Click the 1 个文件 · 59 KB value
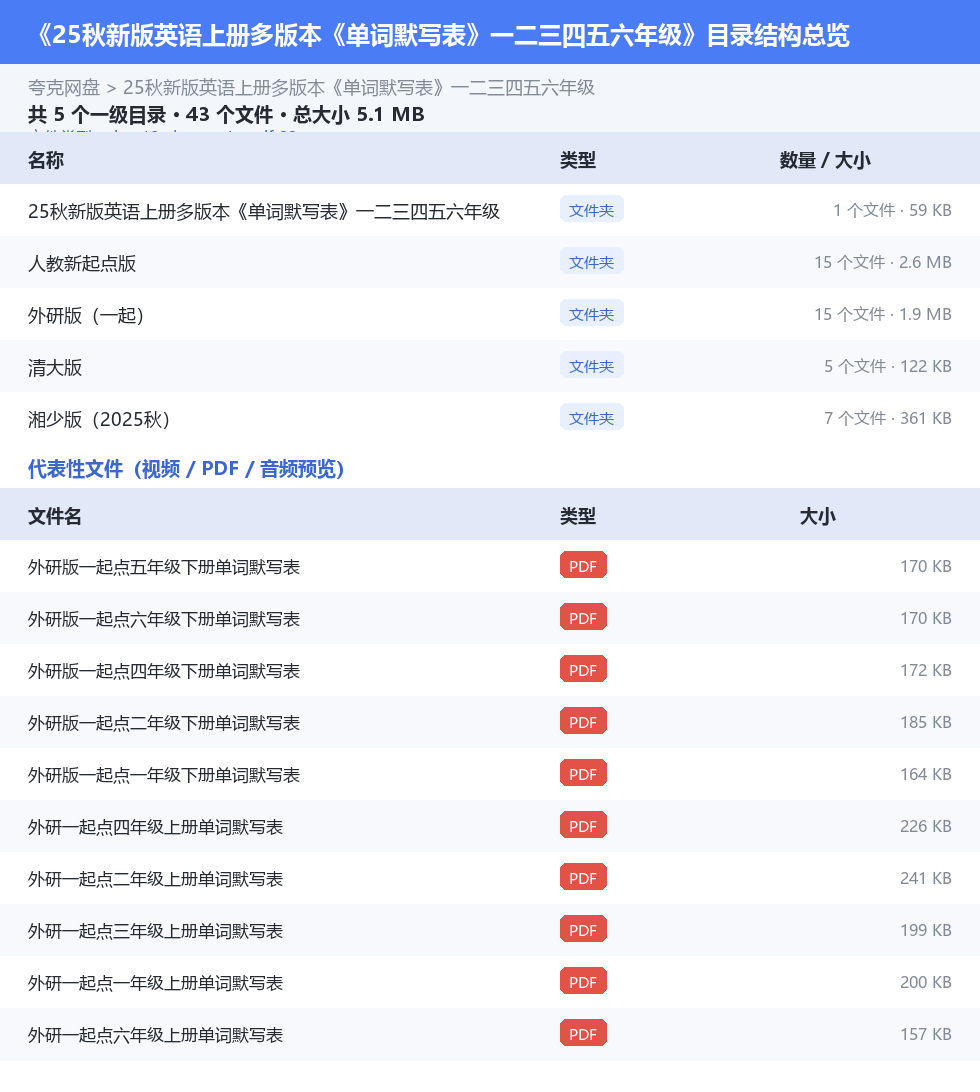 (892, 210)
